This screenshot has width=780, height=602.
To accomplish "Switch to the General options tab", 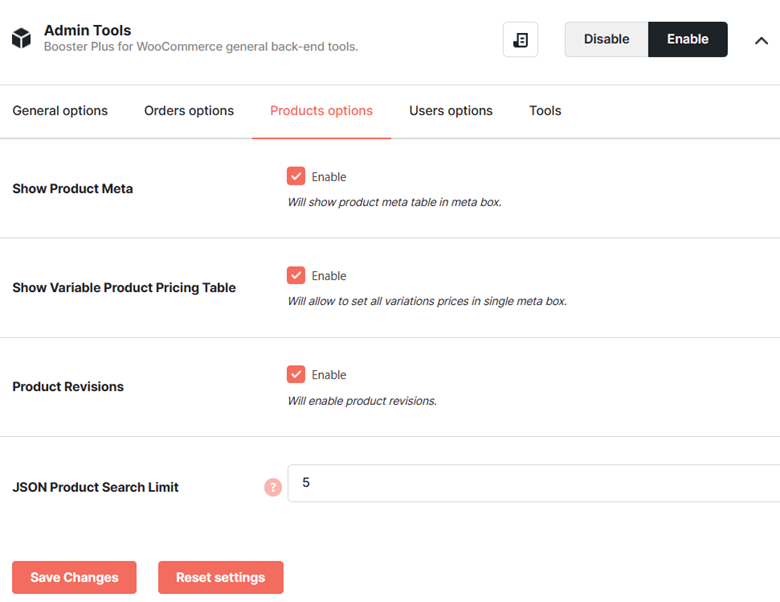I will point(60,110).
